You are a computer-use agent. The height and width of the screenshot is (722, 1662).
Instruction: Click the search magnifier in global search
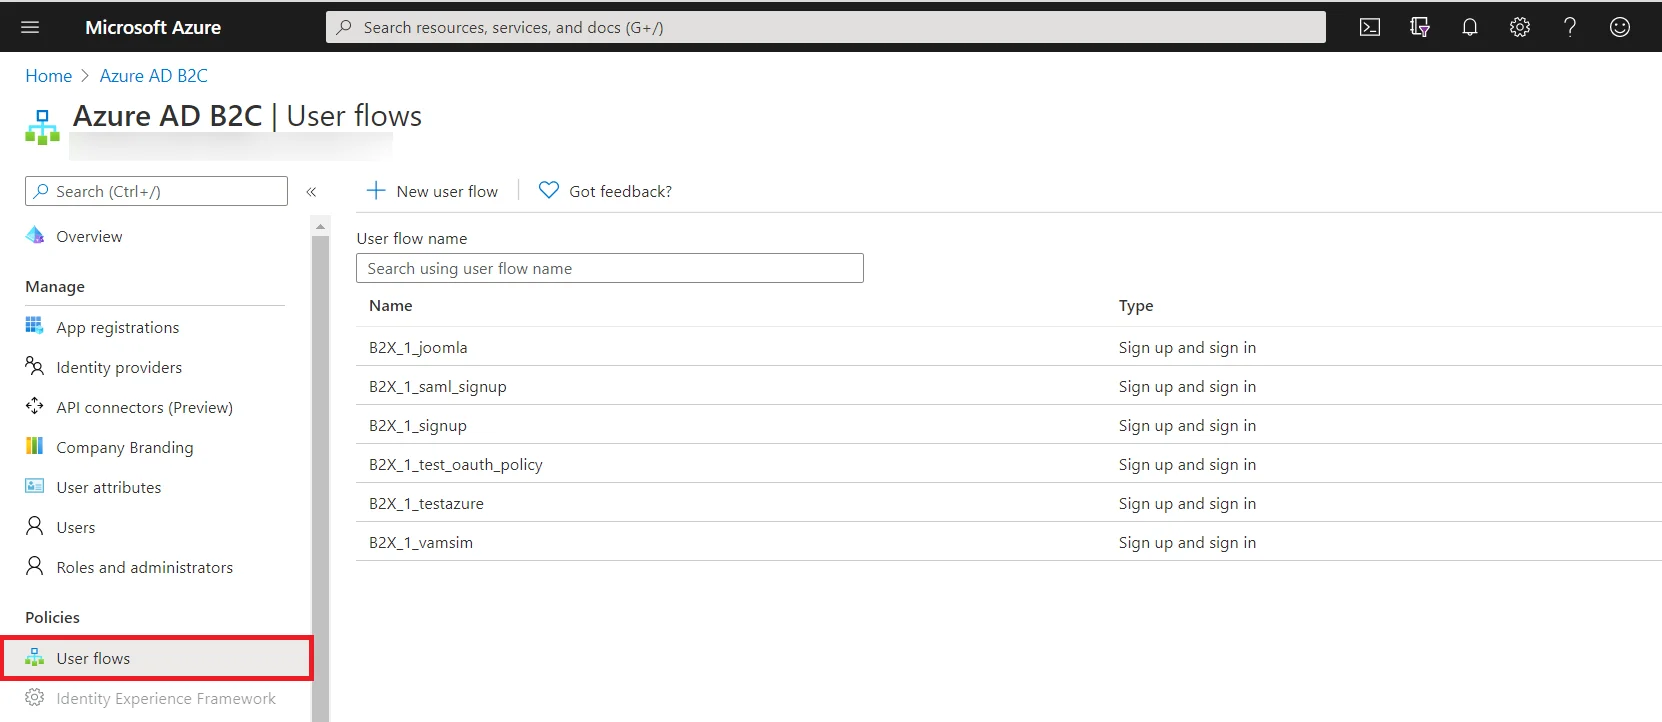point(344,27)
